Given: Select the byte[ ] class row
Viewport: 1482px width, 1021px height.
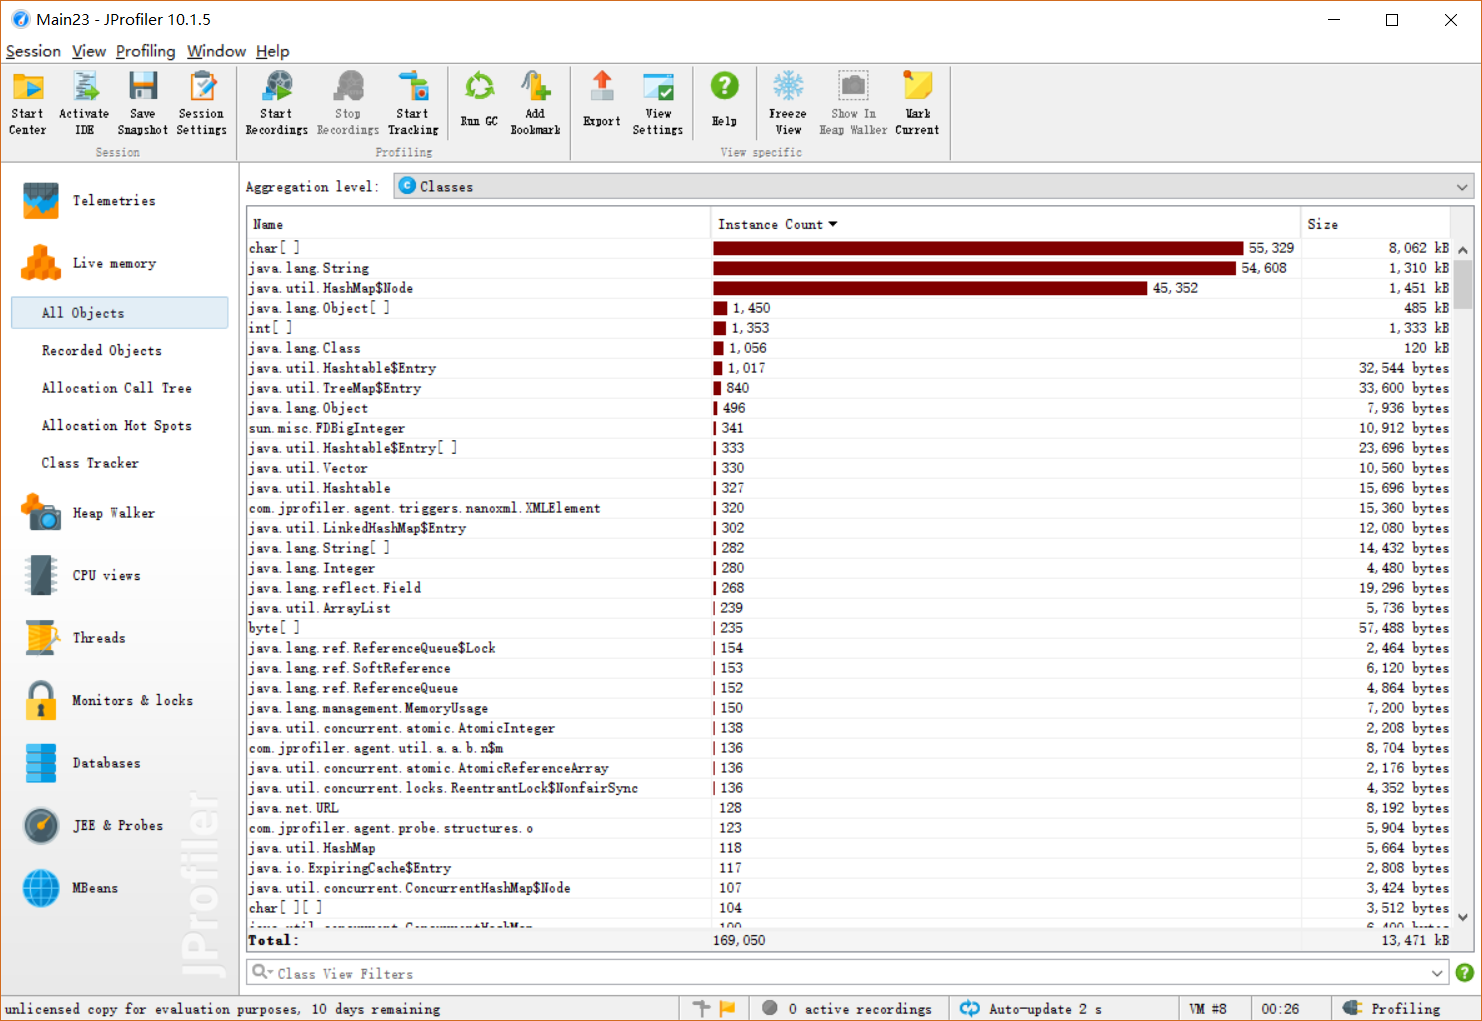Looking at the screenshot, I should tap(849, 628).
